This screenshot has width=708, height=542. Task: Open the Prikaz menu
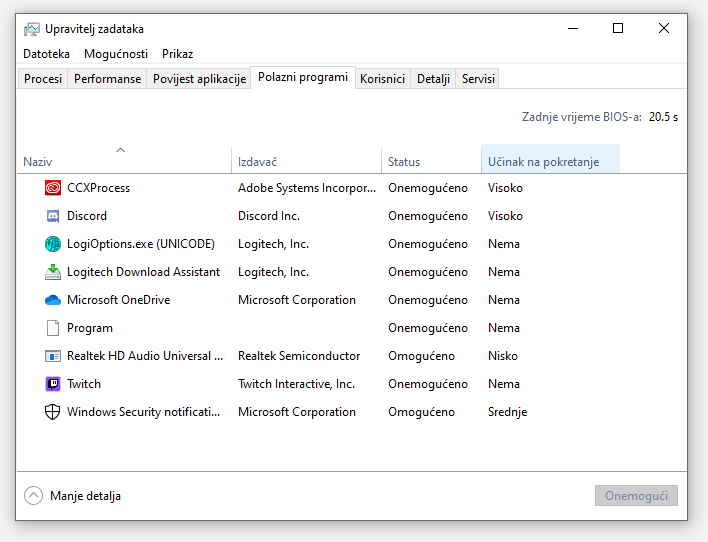click(x=176, y=54)
